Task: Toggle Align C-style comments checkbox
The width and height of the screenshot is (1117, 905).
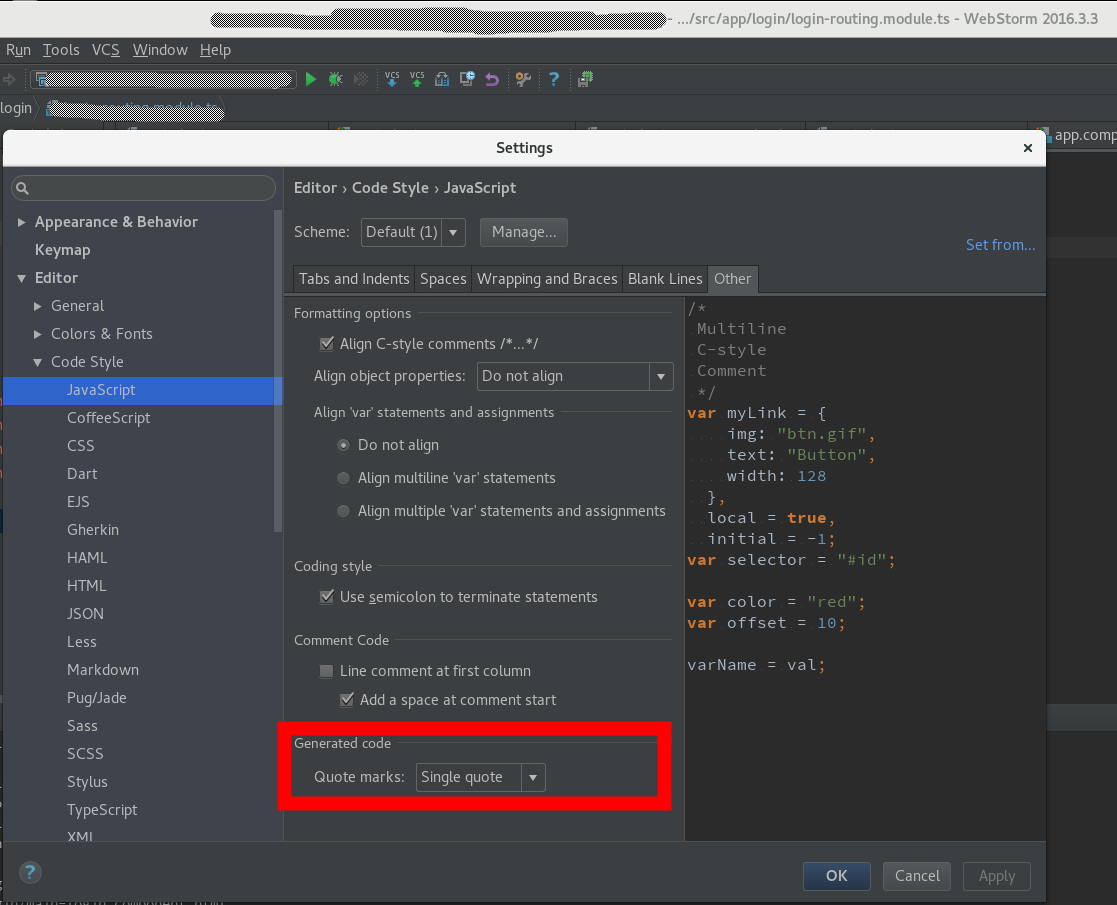Action: click(x=326, y=344)
